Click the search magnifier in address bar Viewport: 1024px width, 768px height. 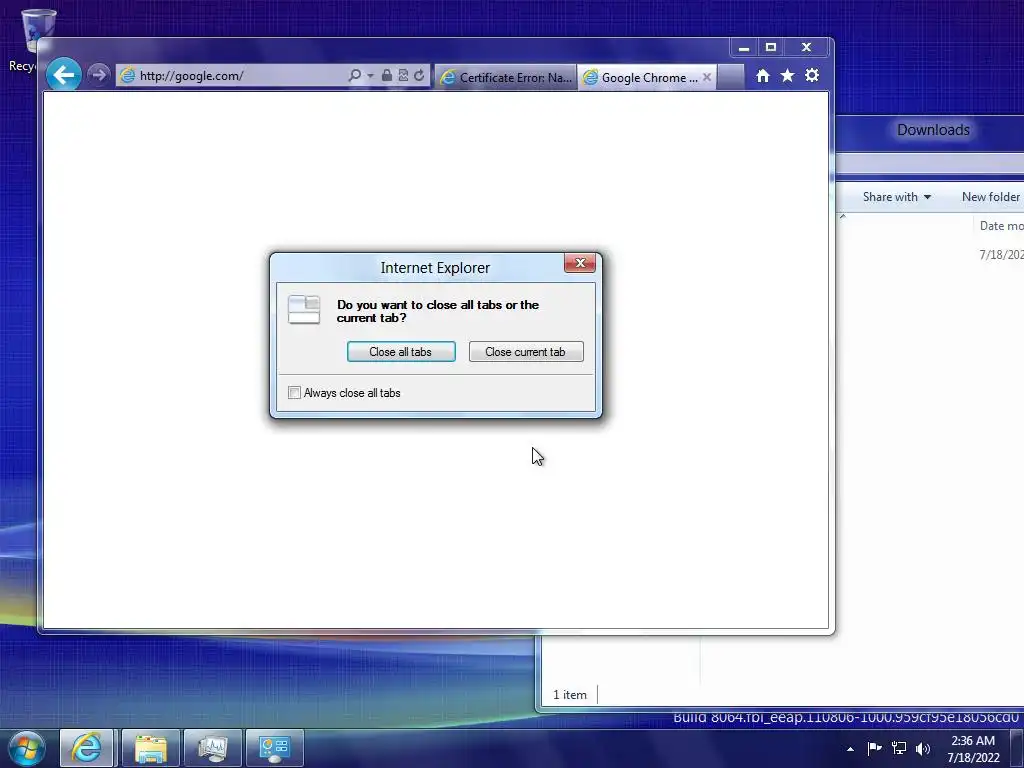tap(355, 76)
